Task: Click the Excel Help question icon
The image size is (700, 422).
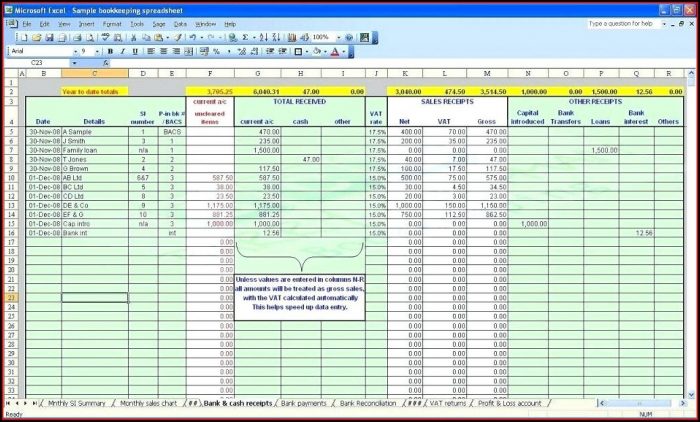Action: [349, 38]
